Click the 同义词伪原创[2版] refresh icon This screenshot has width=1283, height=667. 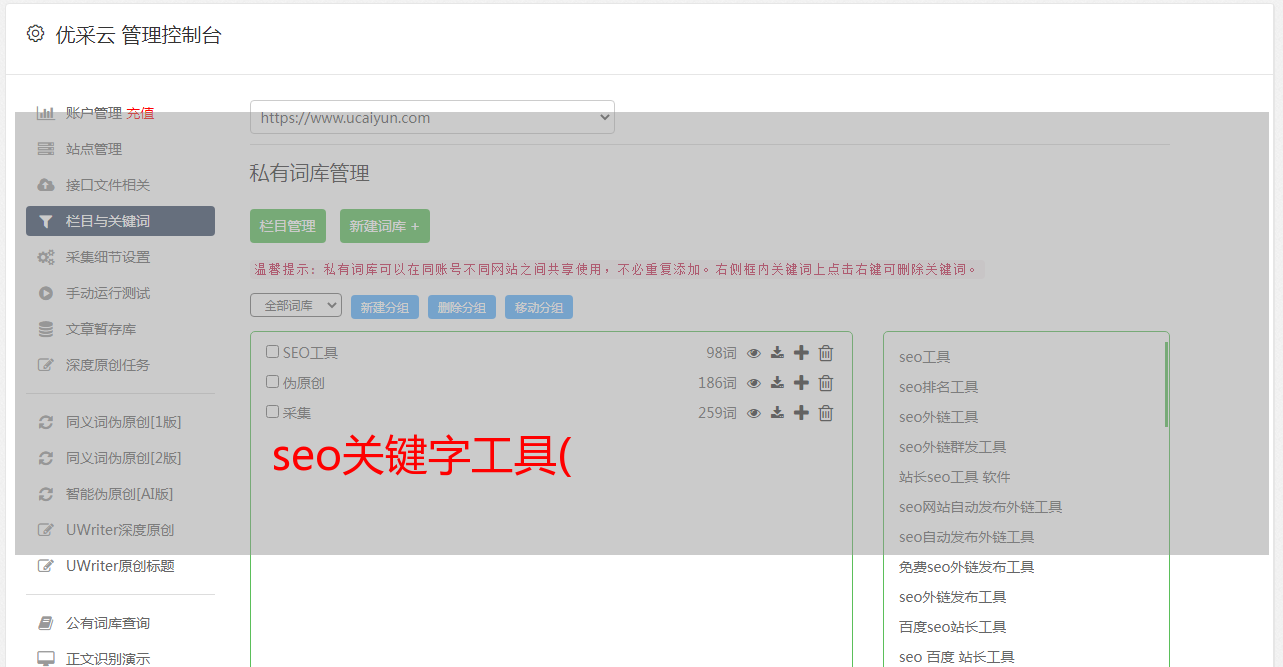[x=45, y=458]
